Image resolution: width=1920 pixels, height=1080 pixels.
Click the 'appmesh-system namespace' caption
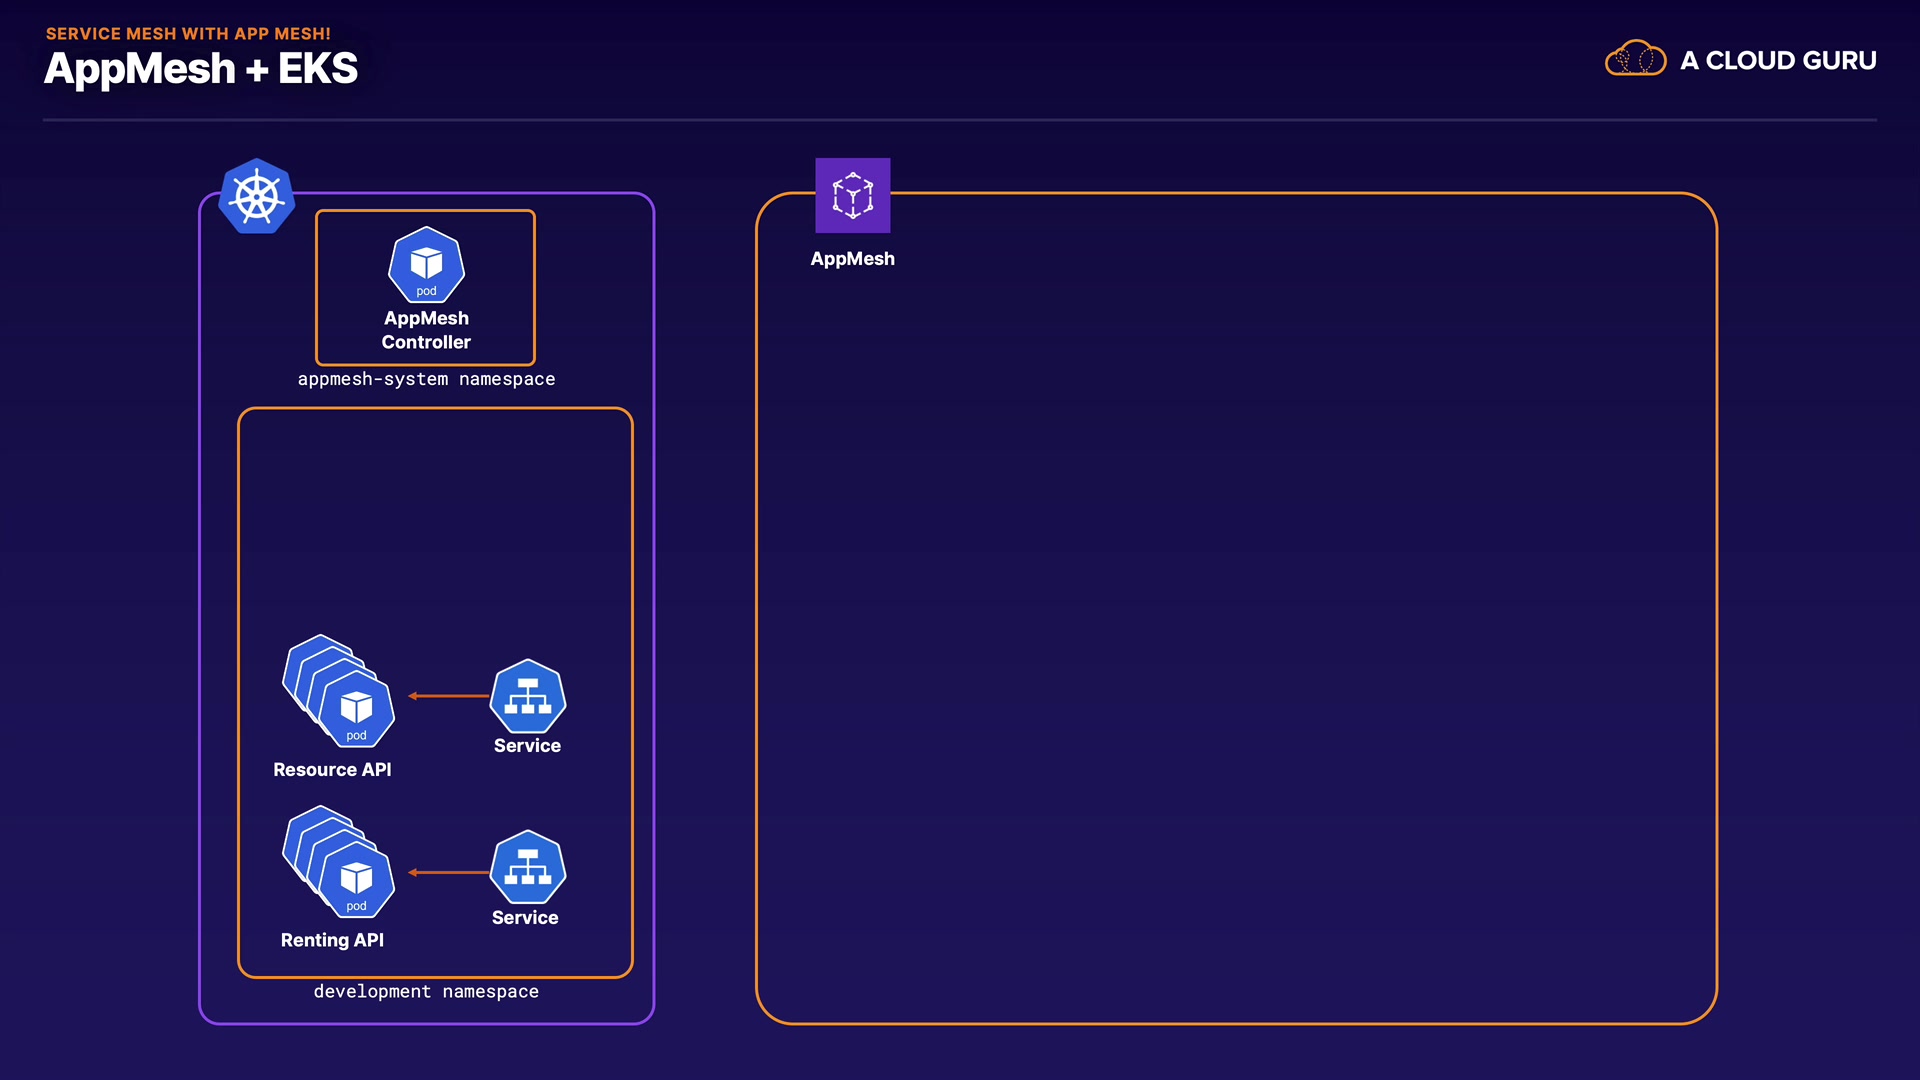pyautogui.click(x=426, y=379)
